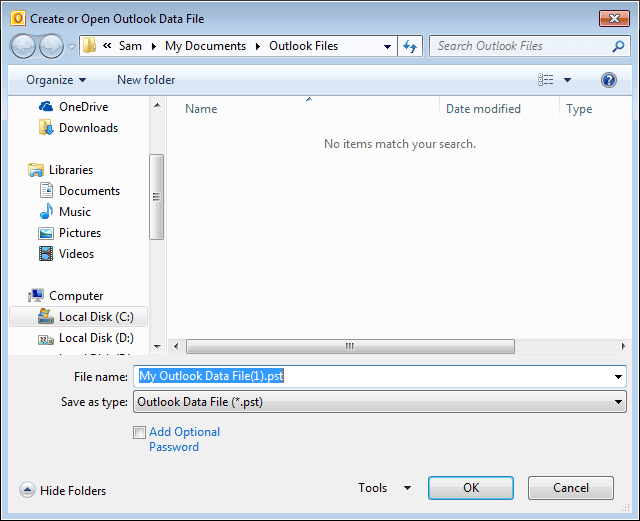Click Outlook Files in the address path
This screenshot has width=640, height=521.
[x=303, y=46]
